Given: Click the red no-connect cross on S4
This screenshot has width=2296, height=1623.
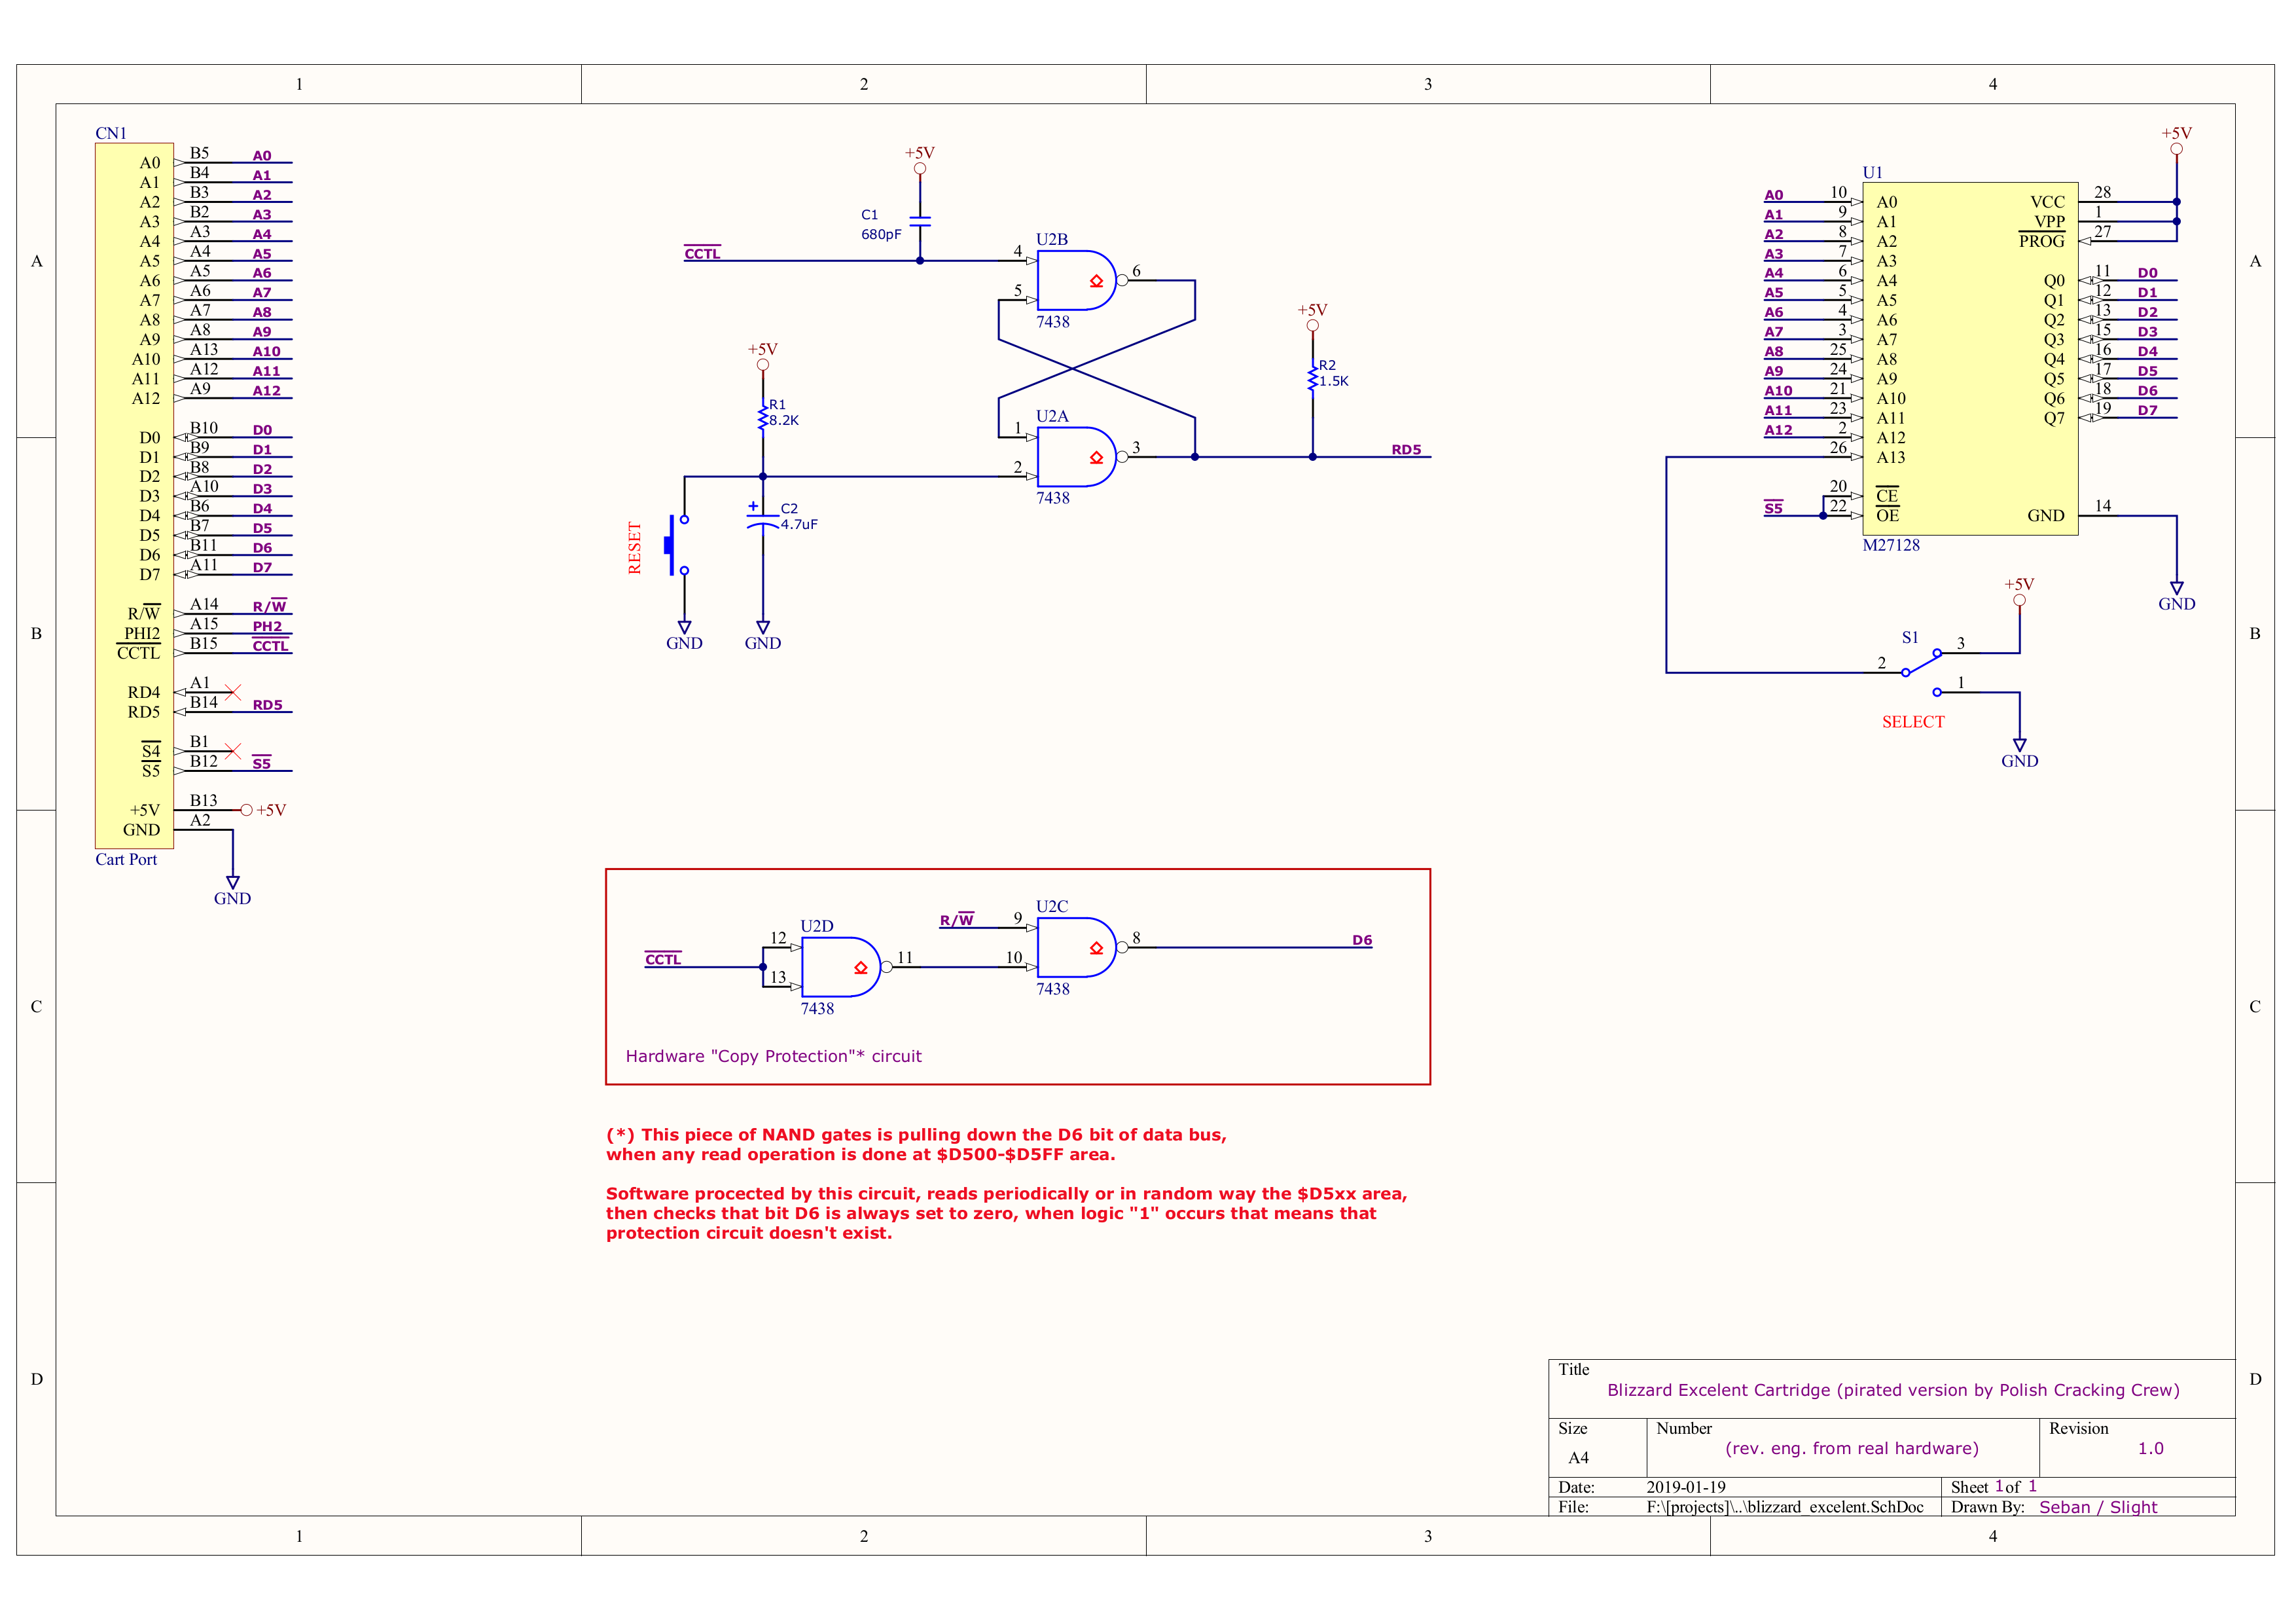Looking at the screenshot, I should (x=233, y=750).
